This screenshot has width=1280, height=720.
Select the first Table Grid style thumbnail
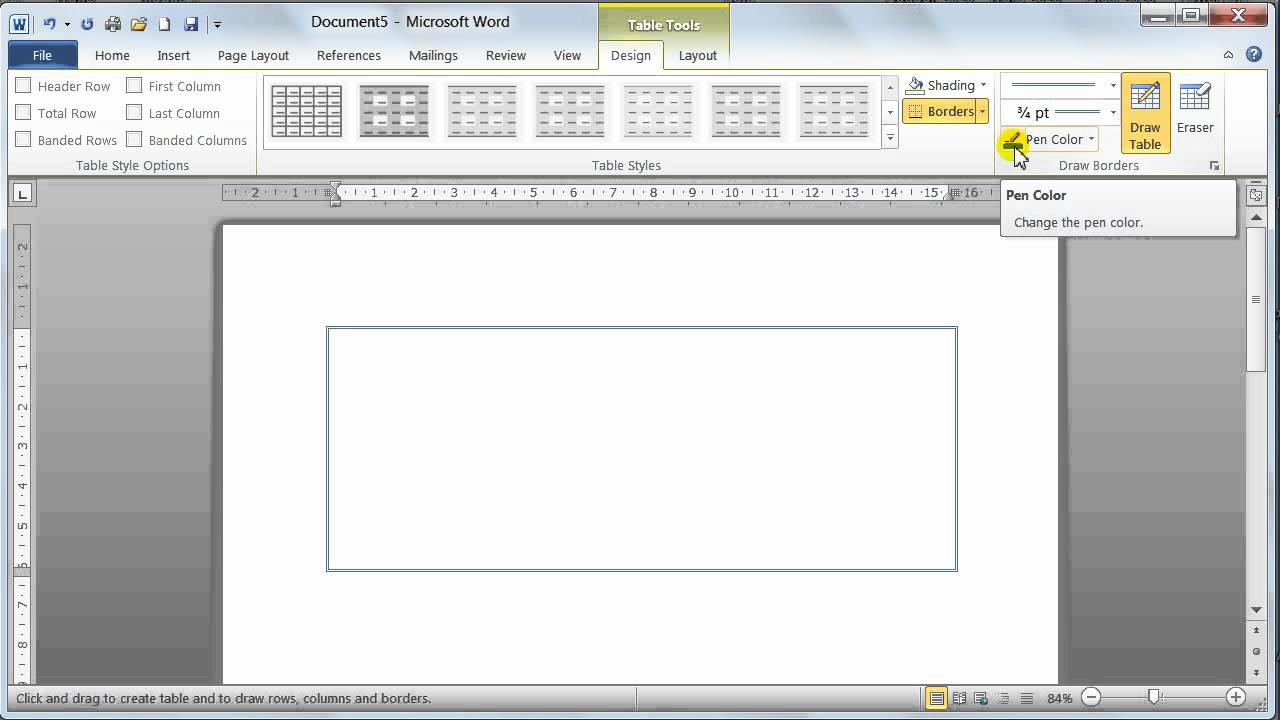point(307,111)
